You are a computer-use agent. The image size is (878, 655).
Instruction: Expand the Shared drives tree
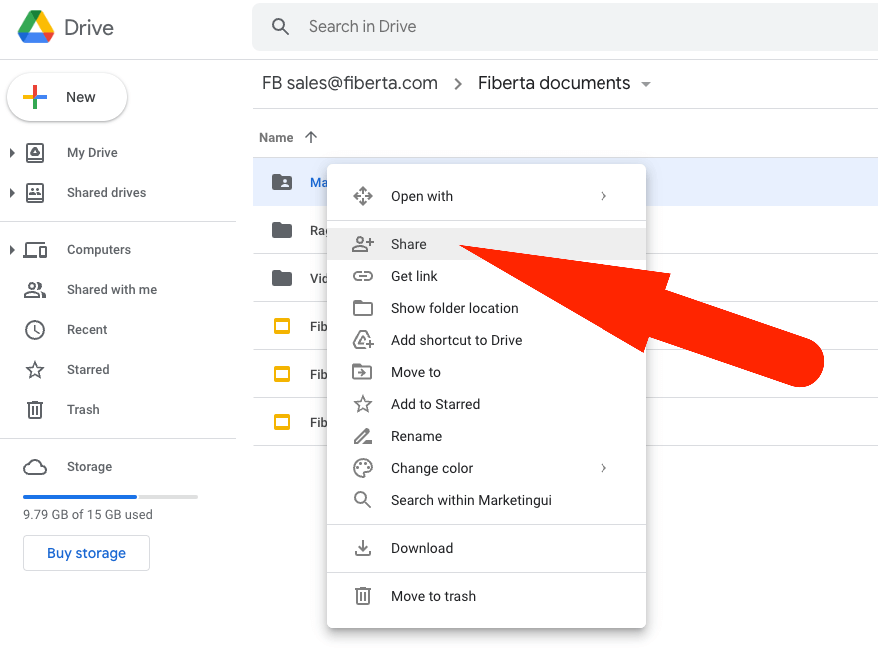[x=12, y=193]
